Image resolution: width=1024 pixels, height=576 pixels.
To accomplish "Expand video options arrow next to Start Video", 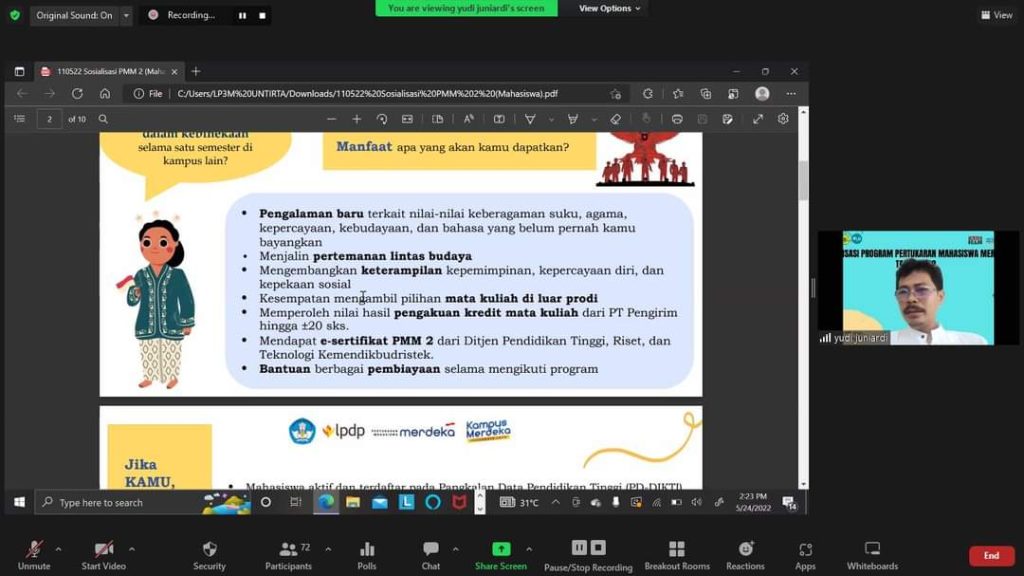I will point(132,549).
